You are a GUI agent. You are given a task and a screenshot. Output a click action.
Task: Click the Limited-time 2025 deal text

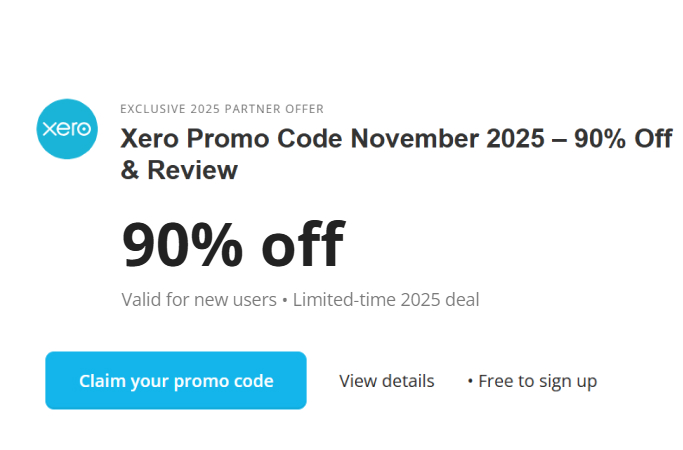click(386, 299)
